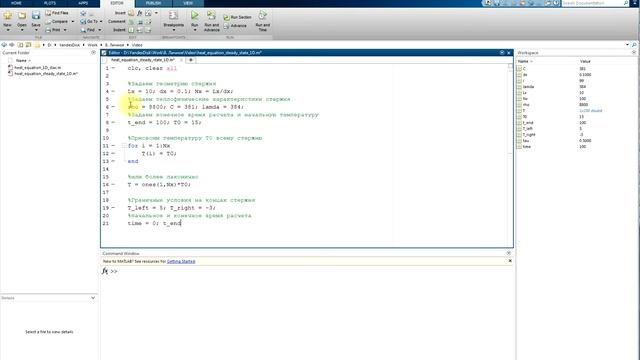Click the Advance button
Viewport: 640px width, 360px height.
click(x=235, y=26)
